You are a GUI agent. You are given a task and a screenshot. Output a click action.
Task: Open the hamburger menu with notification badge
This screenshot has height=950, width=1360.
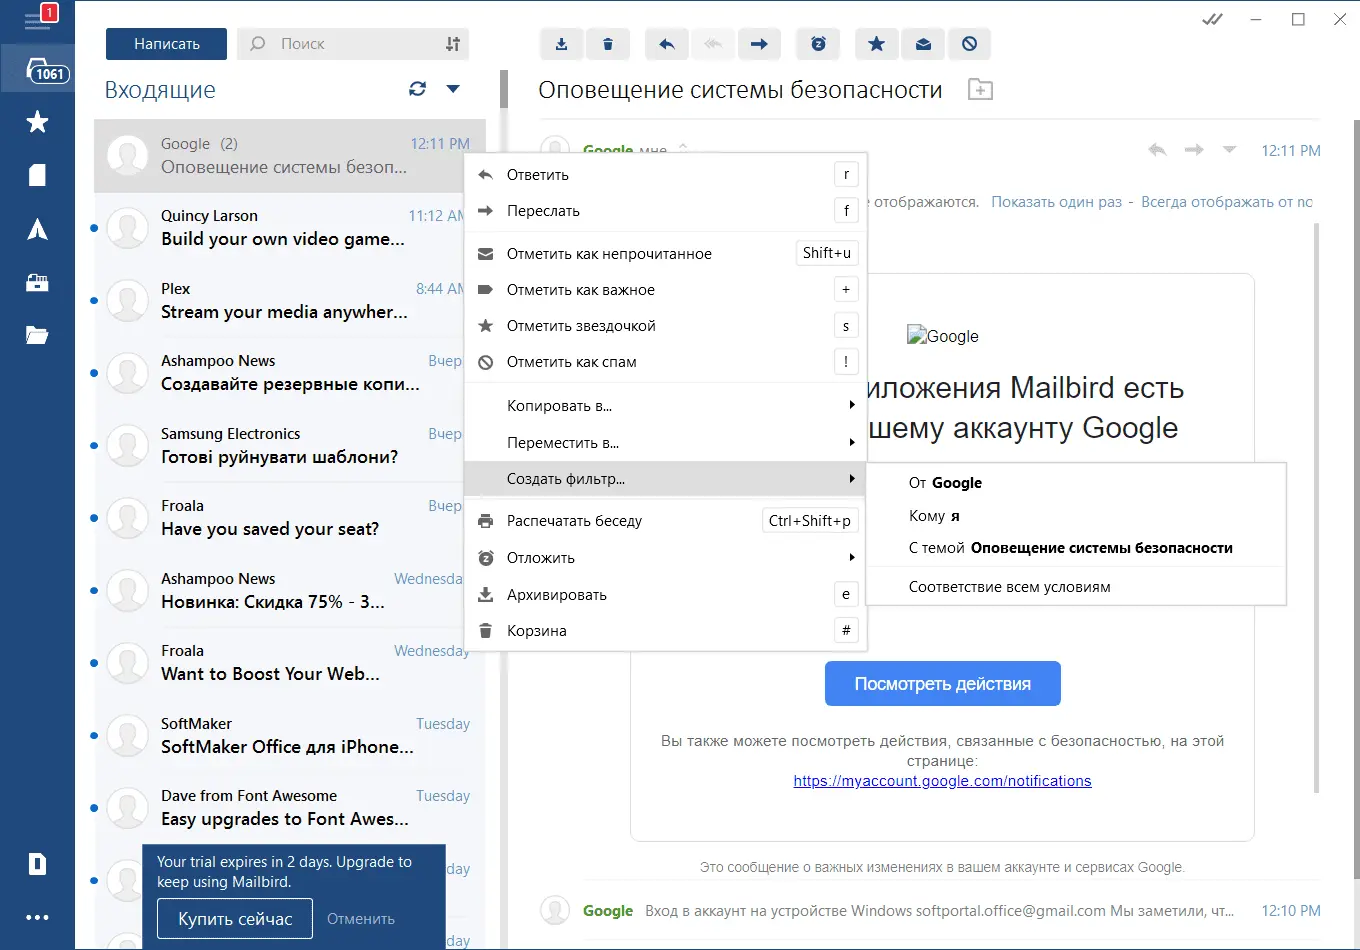[38, 20]
